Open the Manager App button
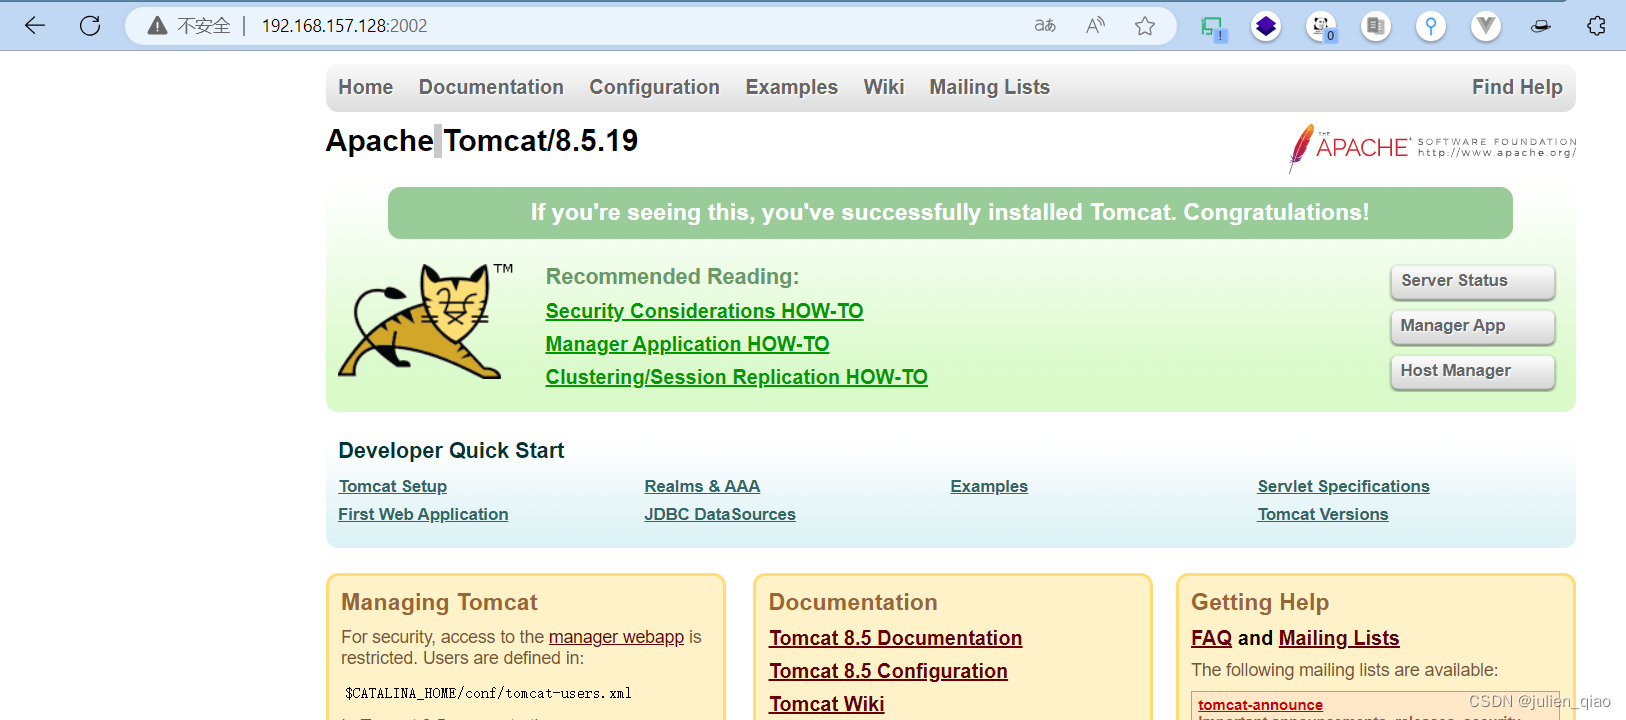This screenshot has width=1626, height=720. (x=1472, y=326)
